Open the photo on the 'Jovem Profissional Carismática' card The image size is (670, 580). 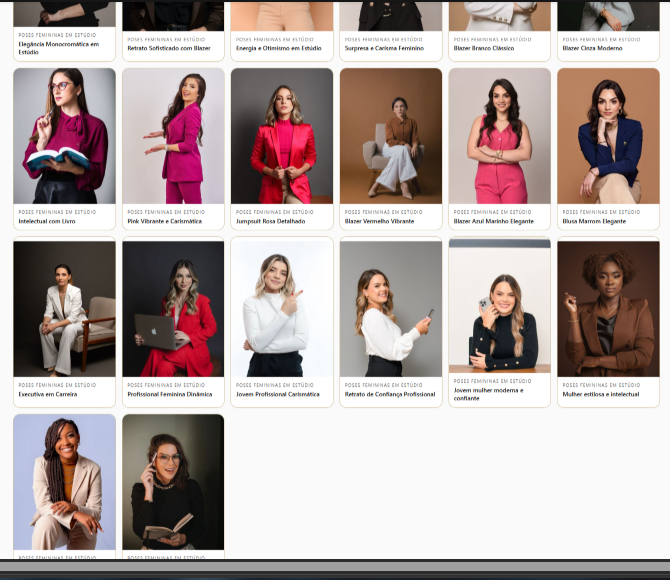282,309
